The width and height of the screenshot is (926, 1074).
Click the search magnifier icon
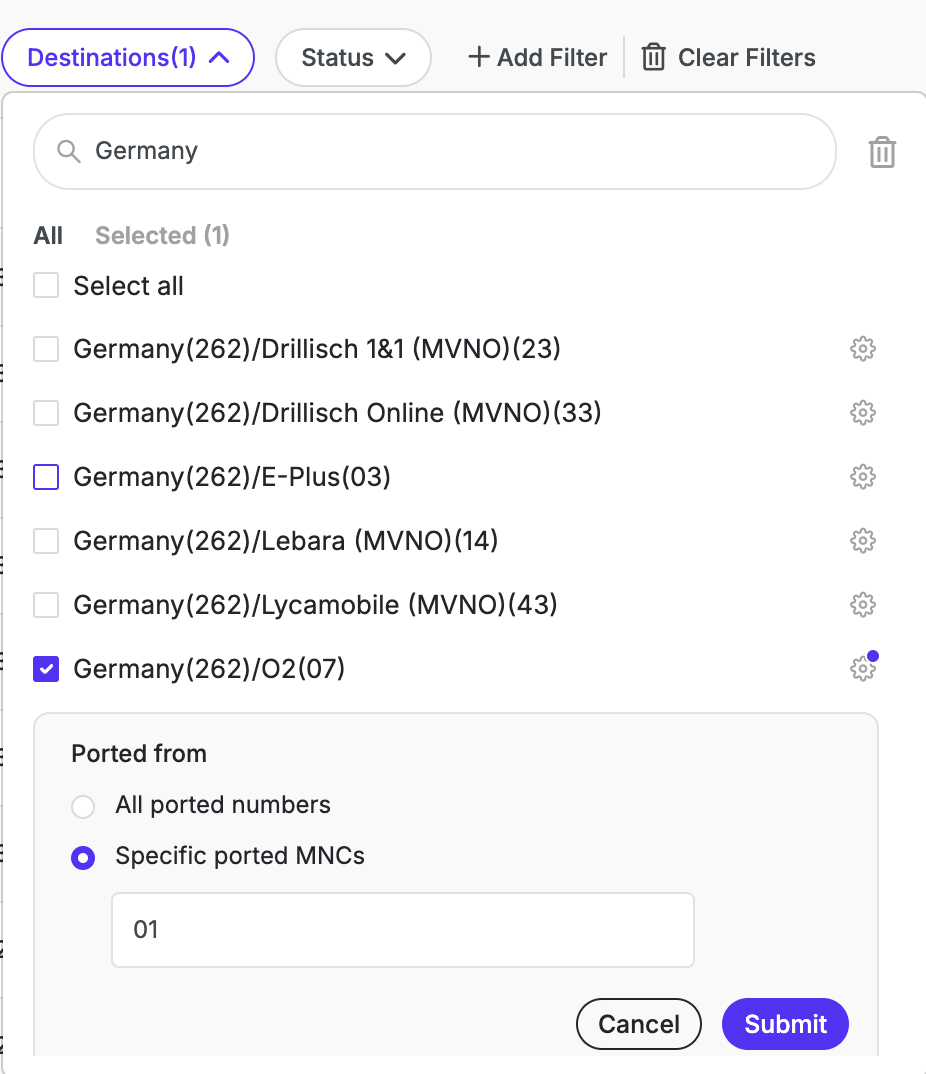(68, 151)
